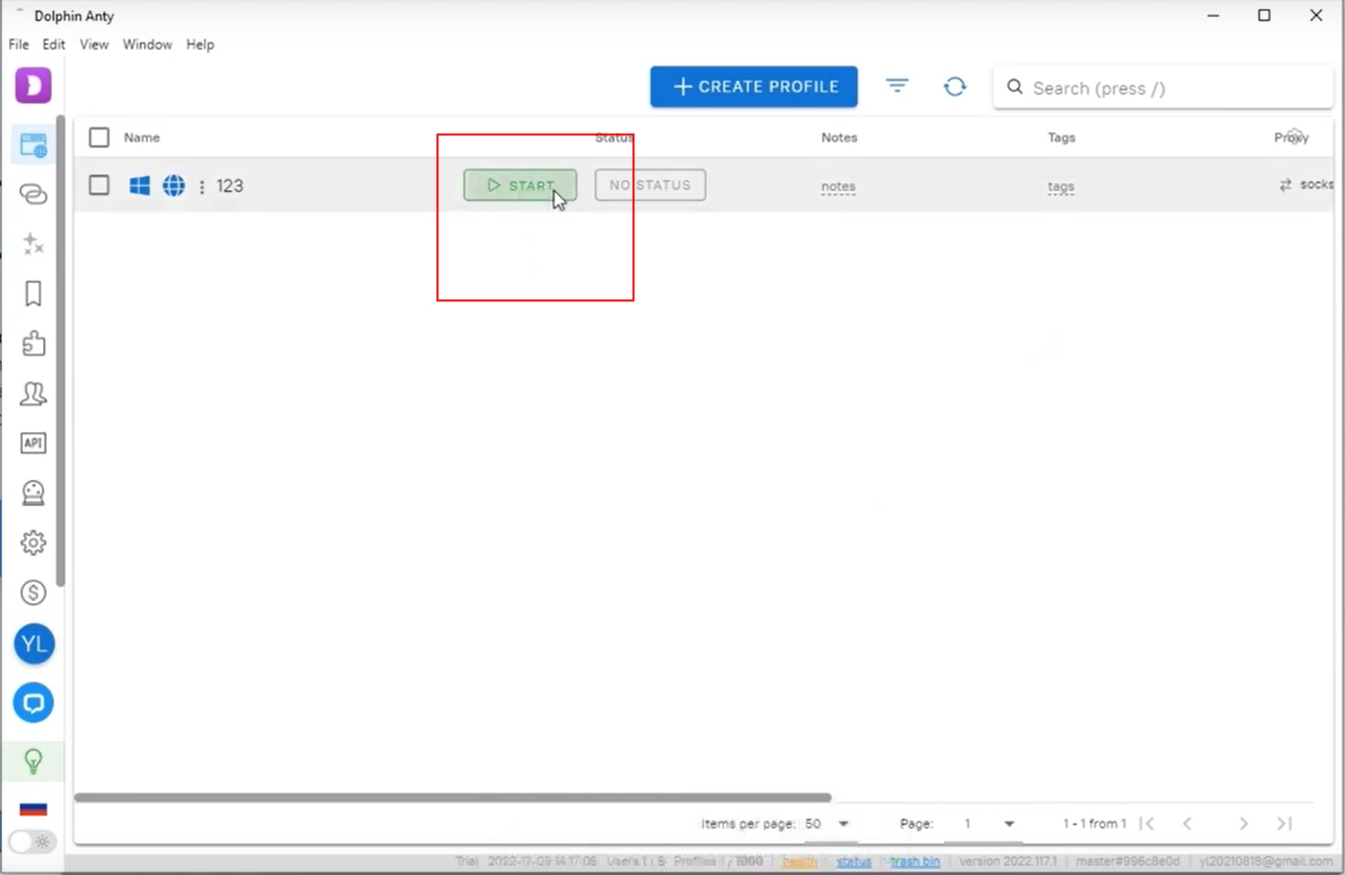Screen dimensions: 1345x875
Task: Start the 123 browser profile
Action: click(520, 185)
